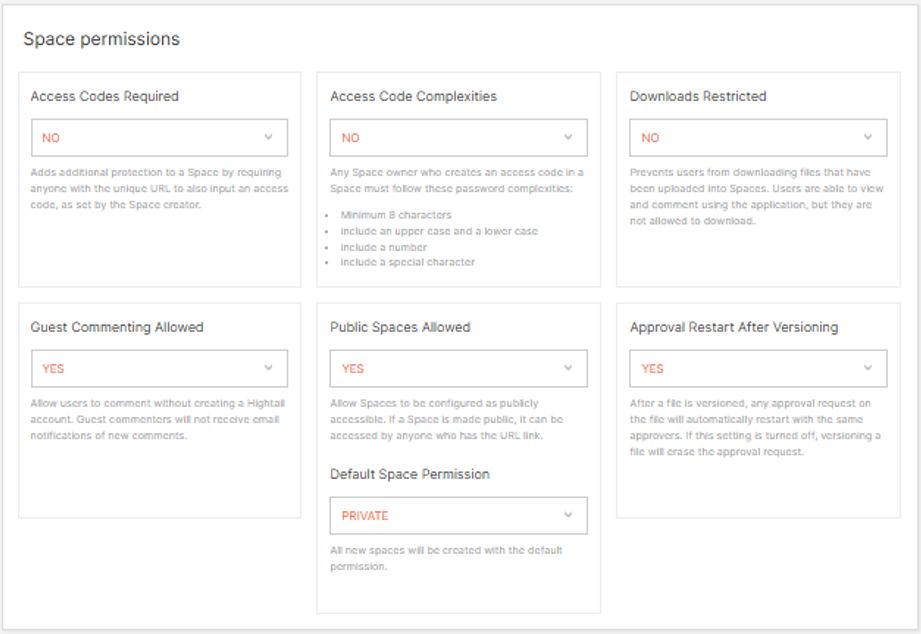921x634 pixels.
Task: Click the Downloads Restricted card title
Action: pyautogui.click(x=698, y=97)
